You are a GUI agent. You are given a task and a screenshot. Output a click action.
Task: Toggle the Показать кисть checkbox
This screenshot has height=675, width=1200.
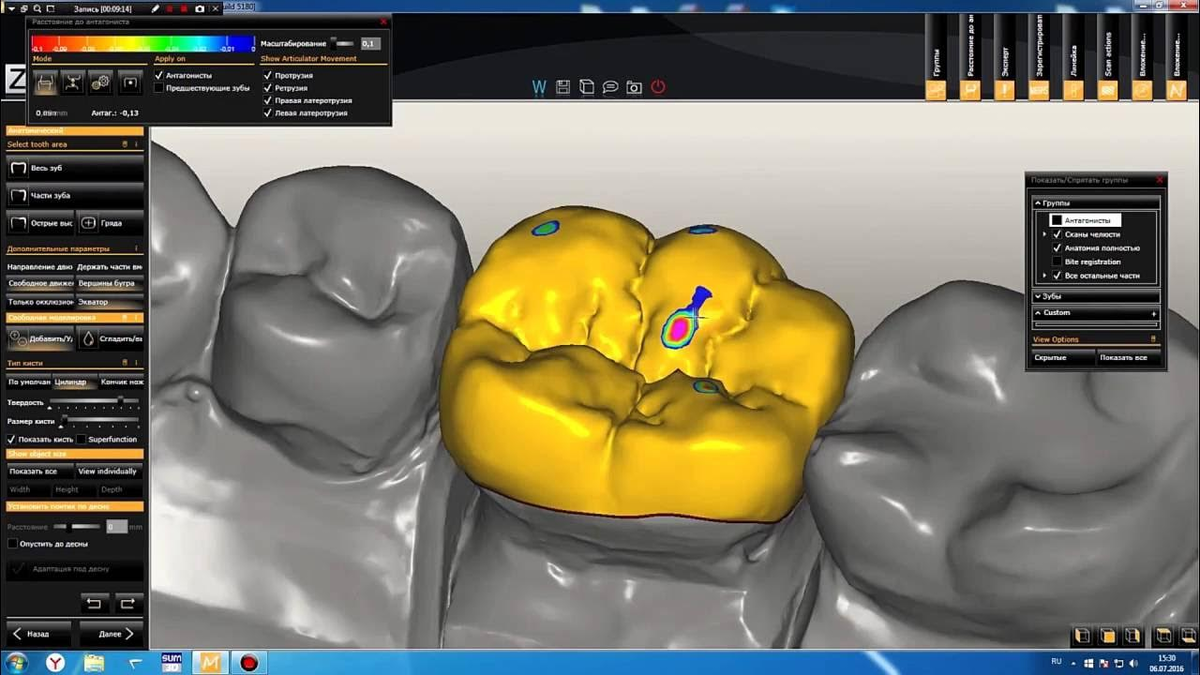click(12, 439)
